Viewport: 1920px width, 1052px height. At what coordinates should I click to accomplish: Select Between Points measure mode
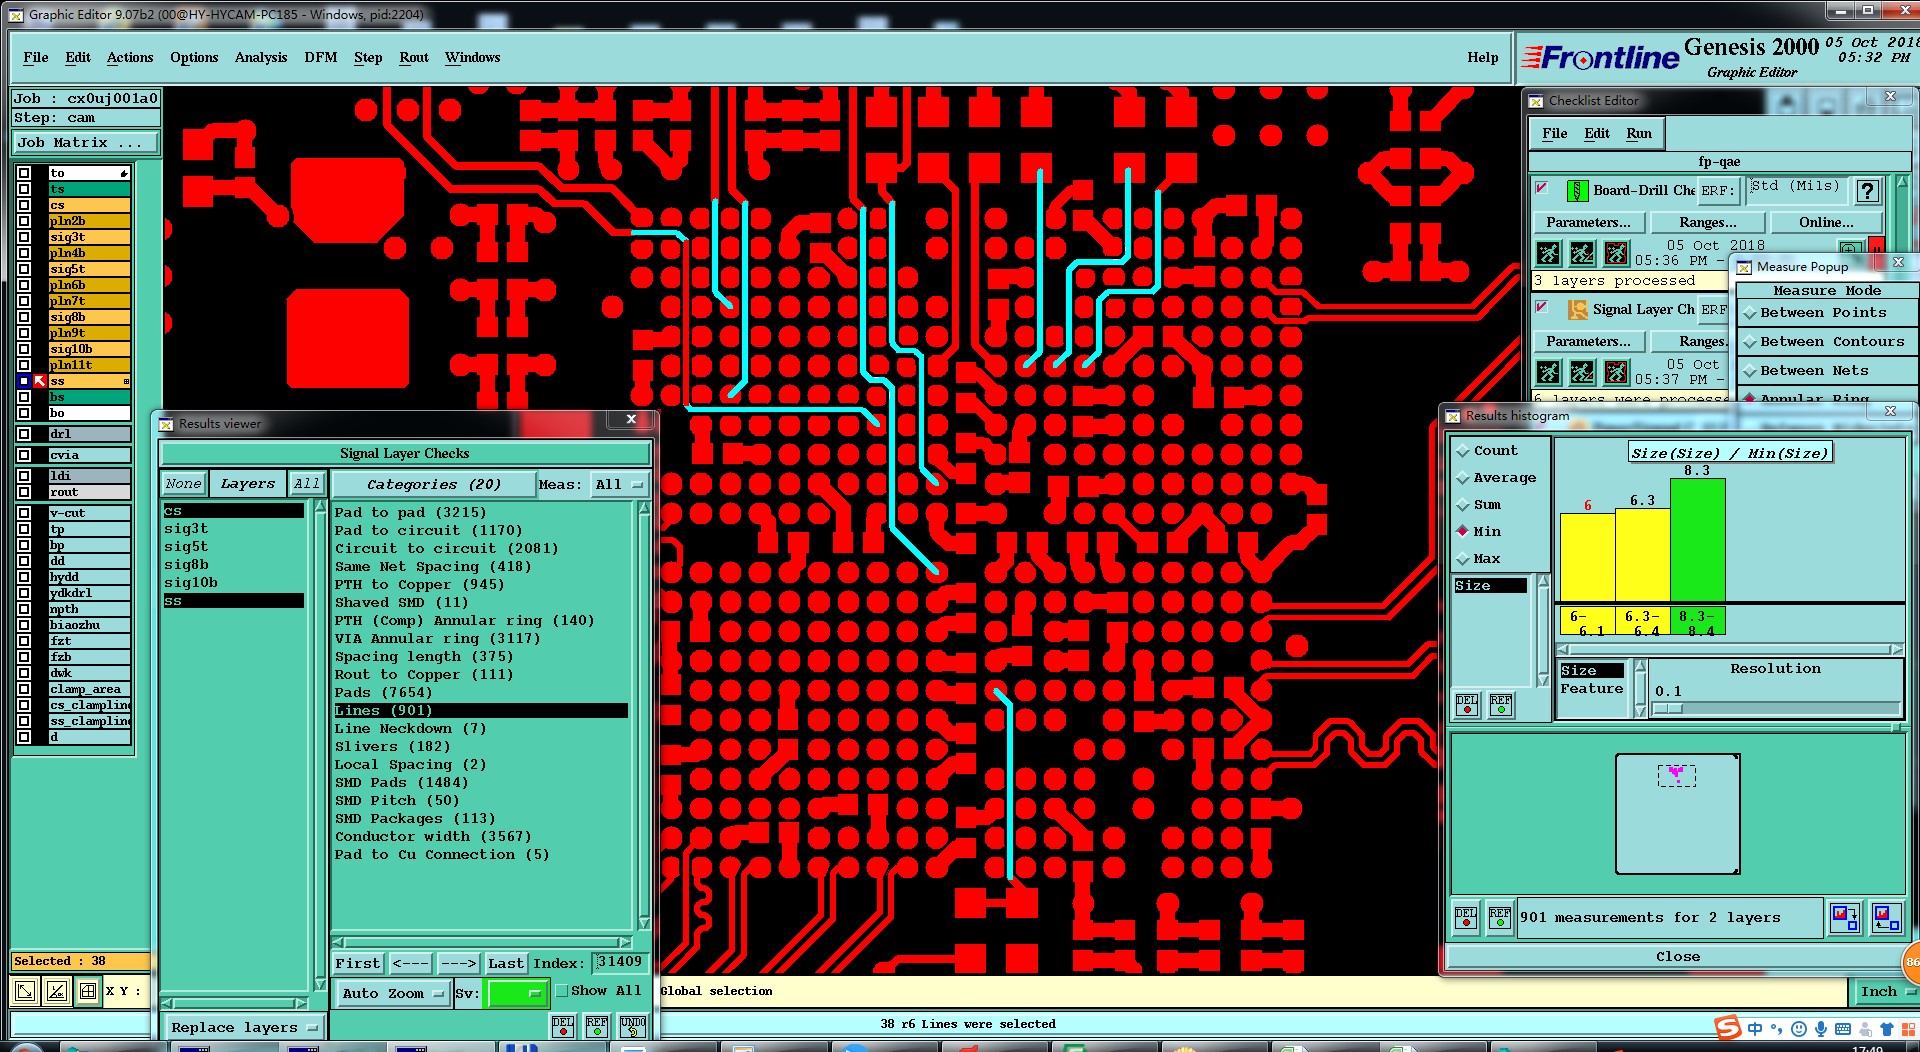pyautogui.click(x=1827, y=313)
